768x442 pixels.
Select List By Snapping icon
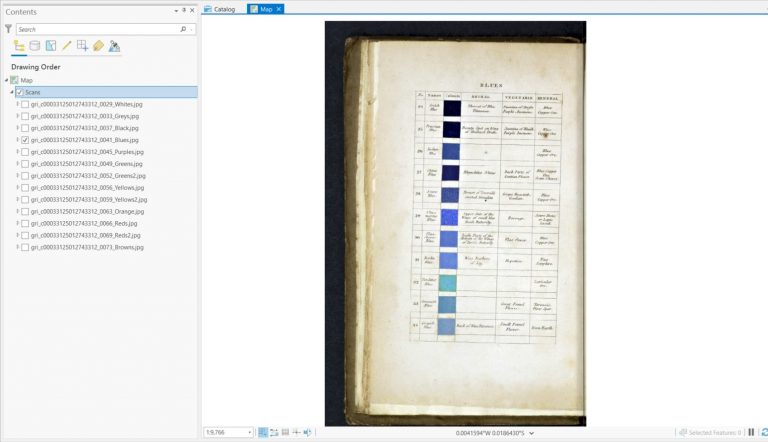(82, 46)
